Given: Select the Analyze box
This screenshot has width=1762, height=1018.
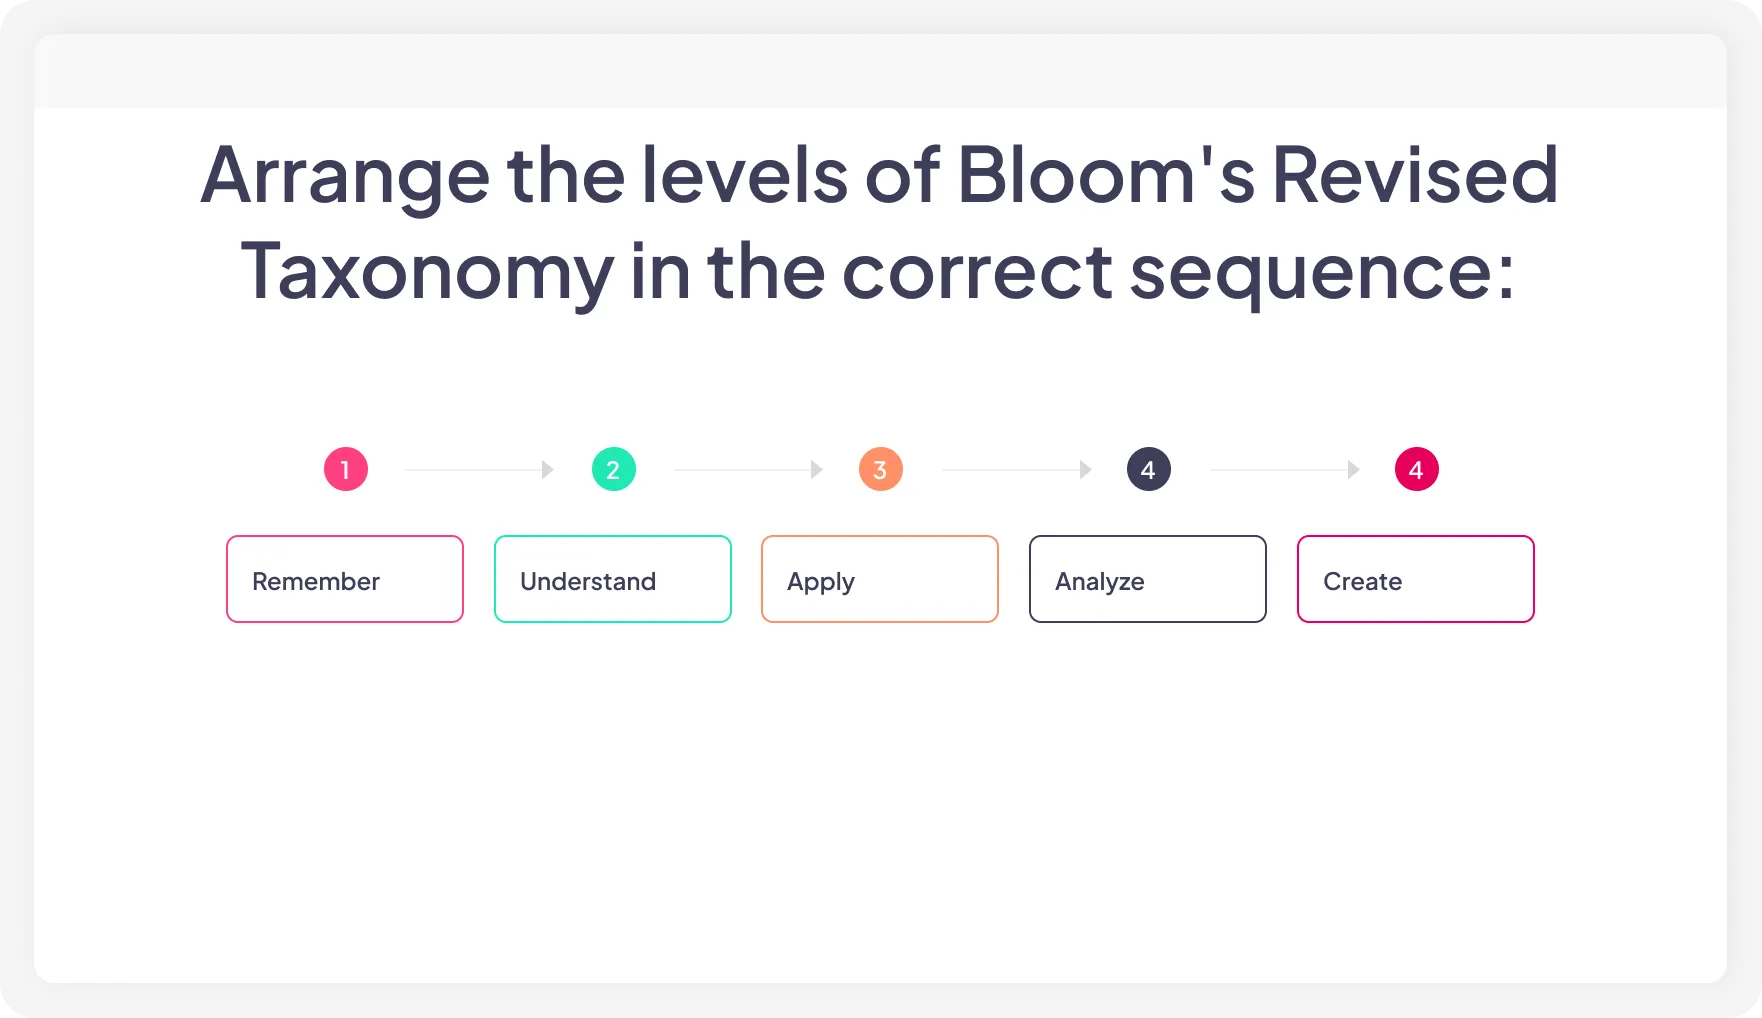Looking at the screenshot, I should (1148, 579).
